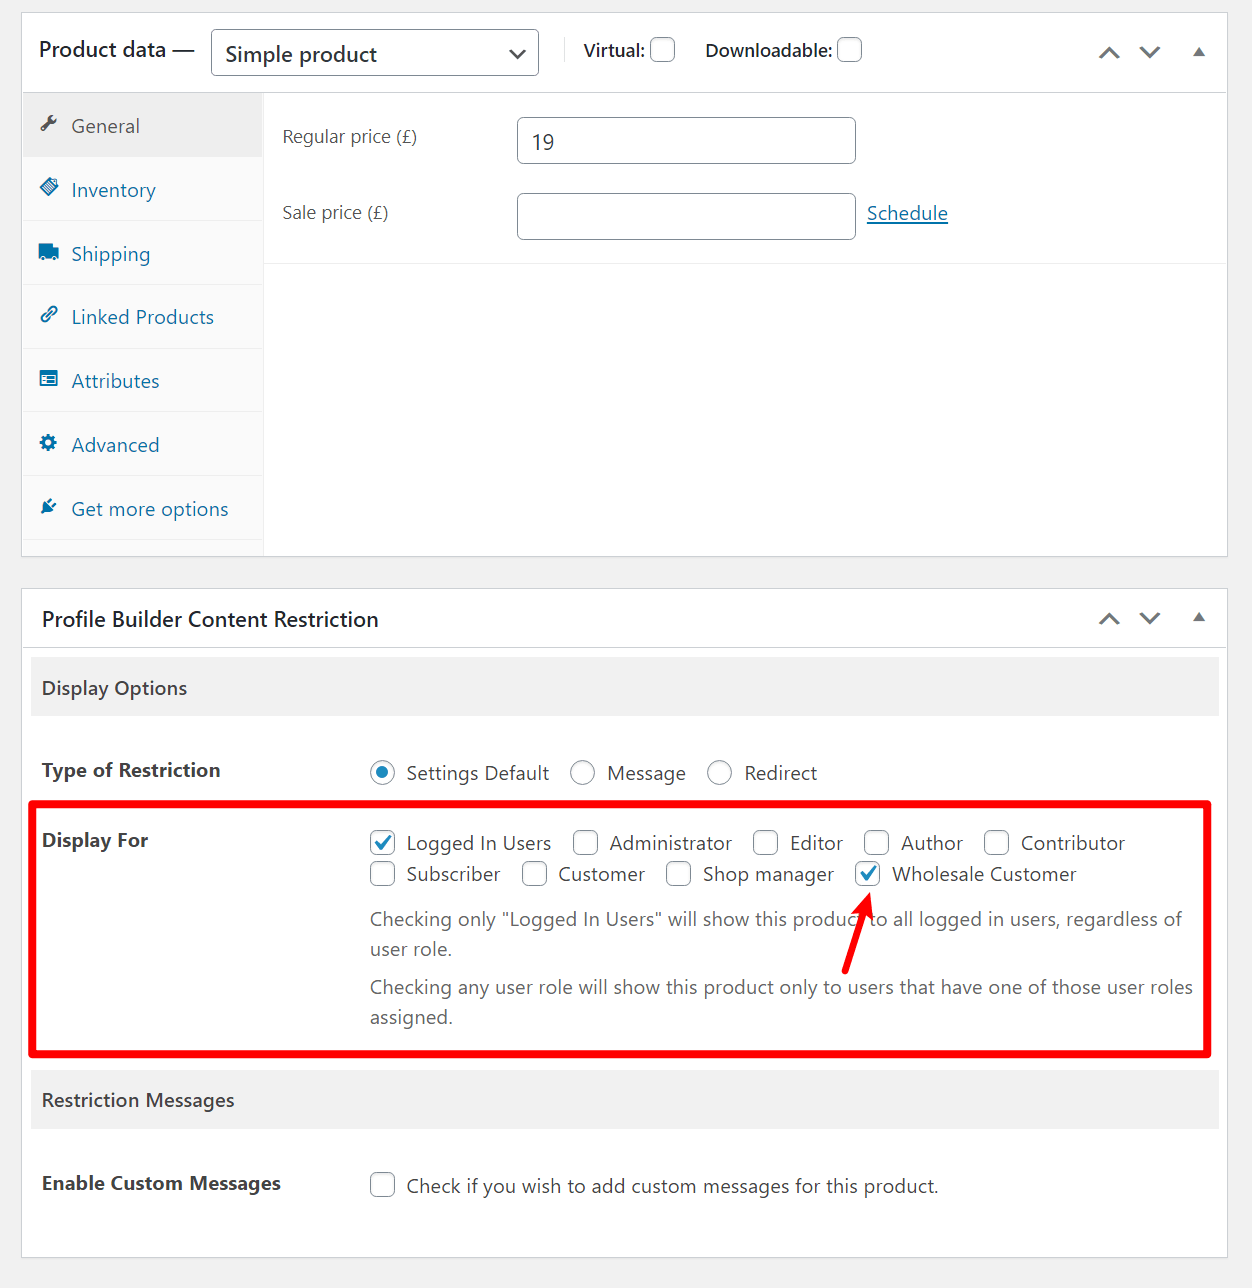Move Product data panel up
1252x1288 pixels.
coord(1109,52)
